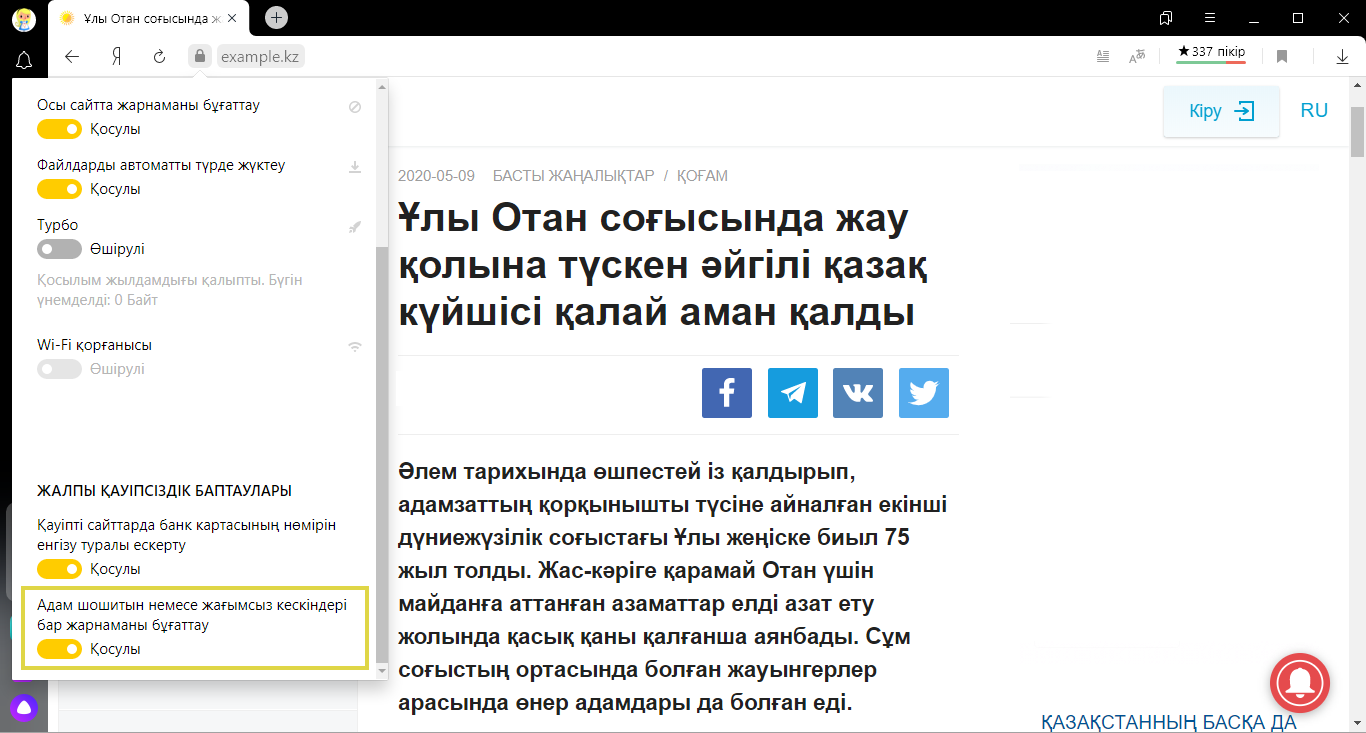
Task: Click the profile avatar icon
Action: click(24, 18)
